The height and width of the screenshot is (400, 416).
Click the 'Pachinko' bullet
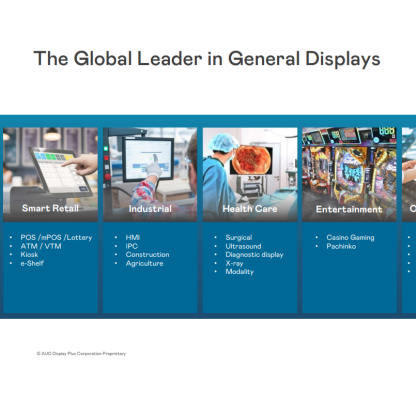click(341, 246)
